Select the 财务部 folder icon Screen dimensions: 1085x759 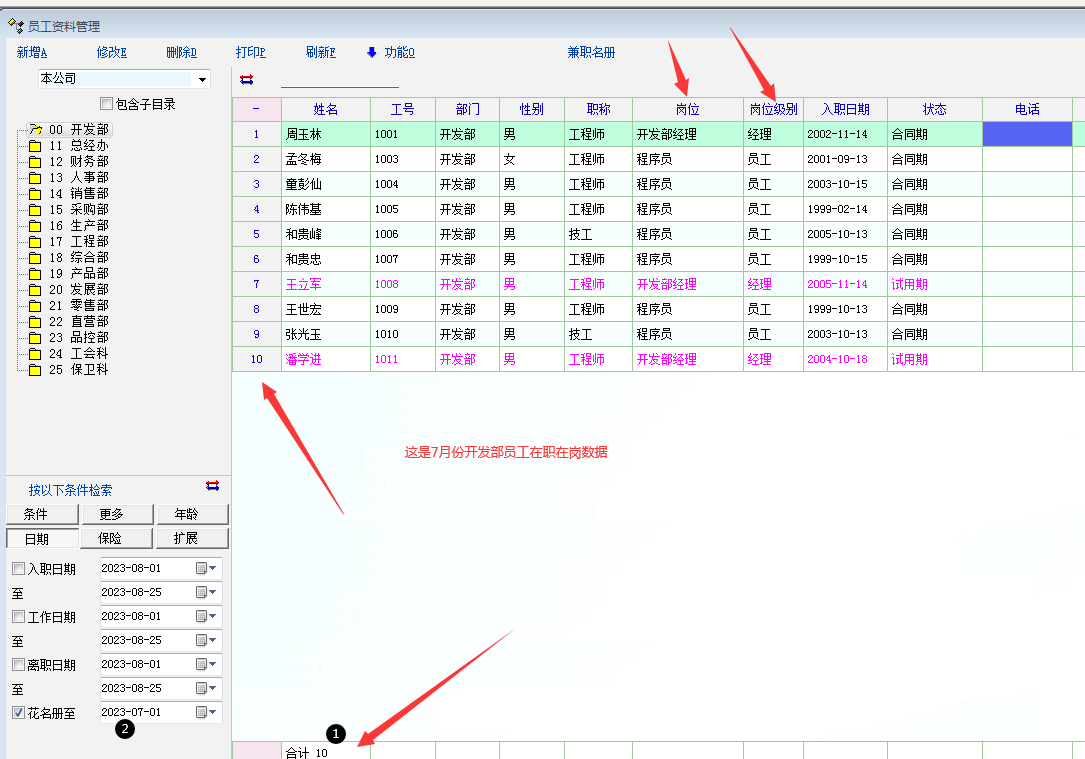click(35, 162)
